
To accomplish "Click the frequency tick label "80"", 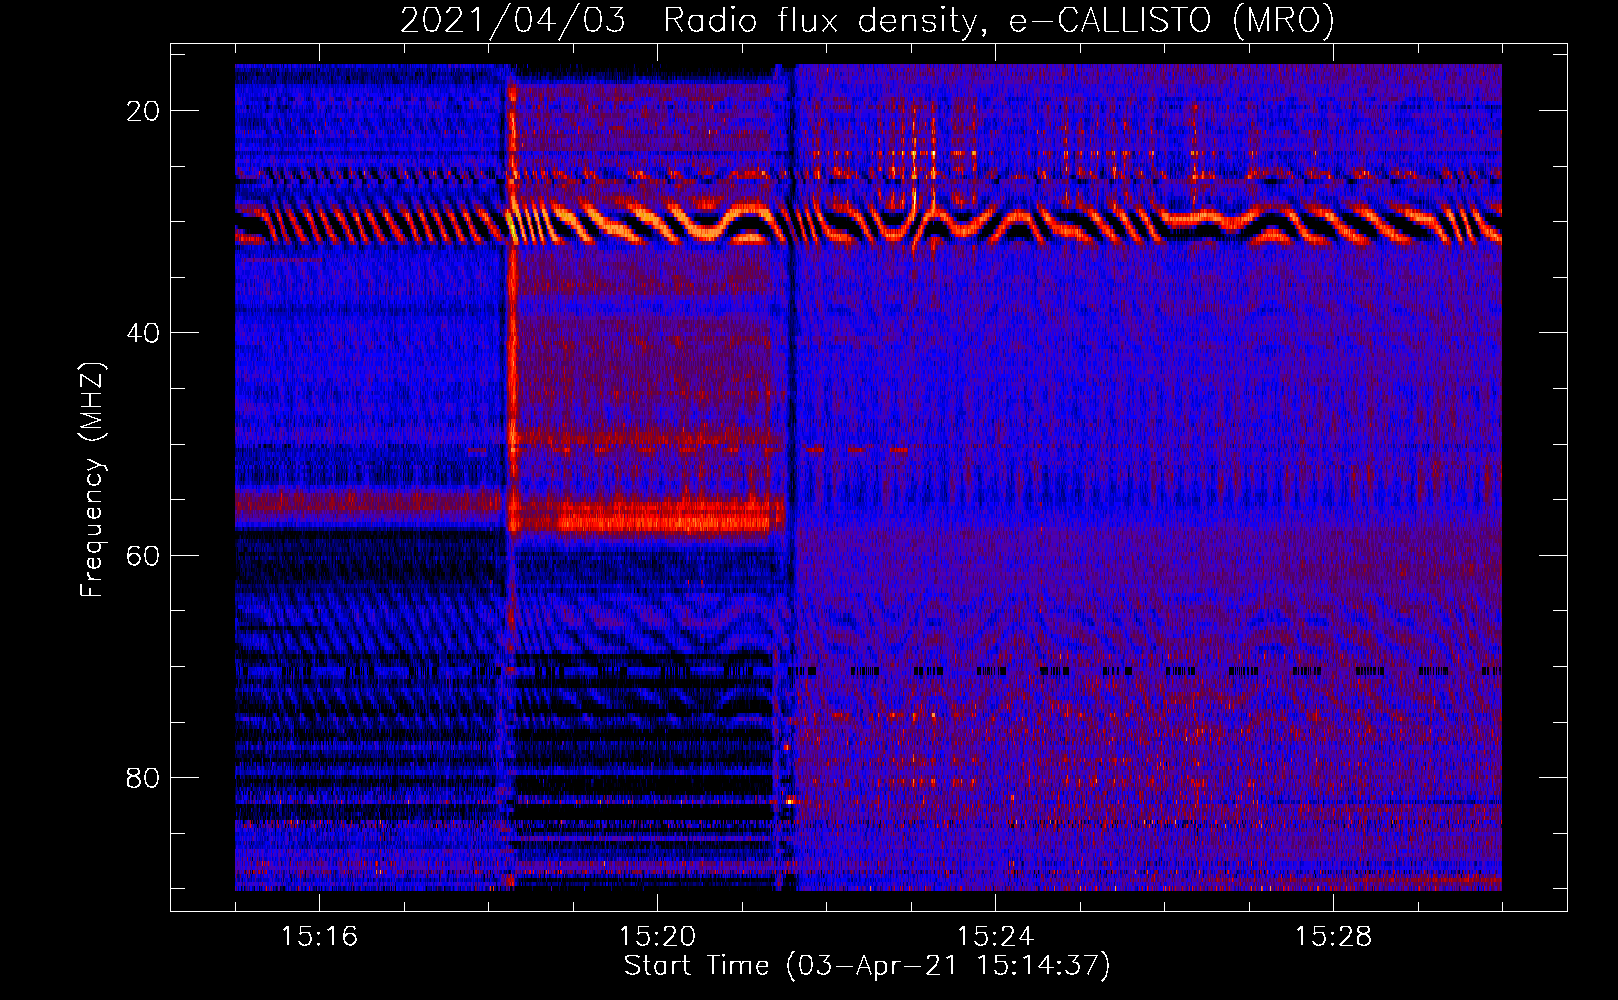I will coord(143,778).
